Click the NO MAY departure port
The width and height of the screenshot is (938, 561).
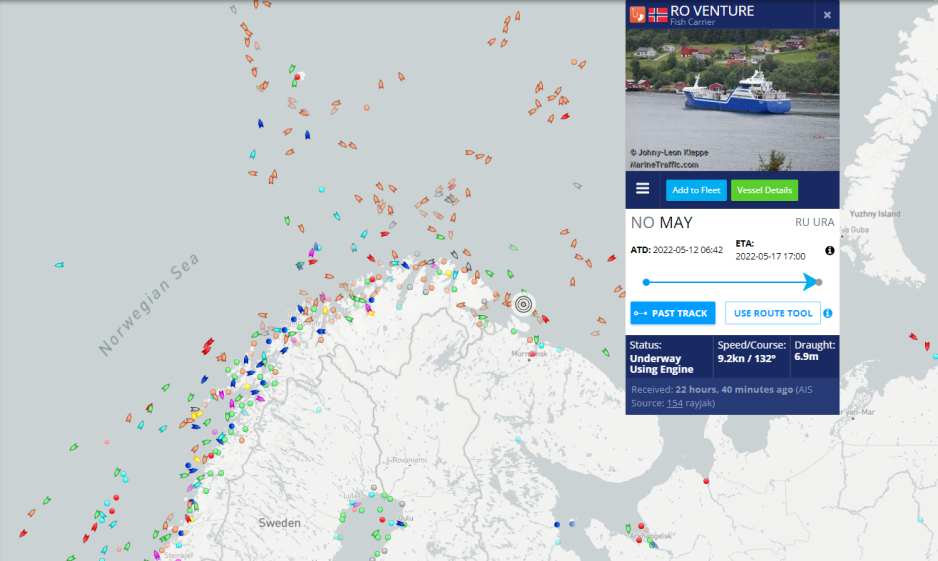tap(661, 223)
